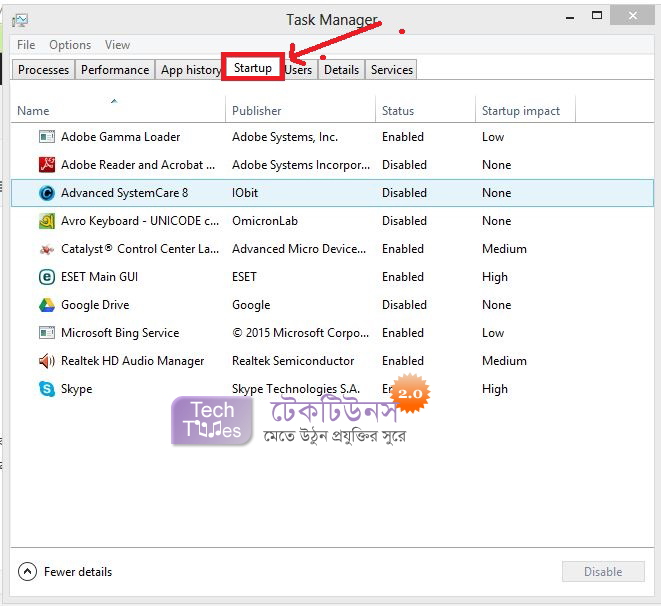Image resolution: width=661 pixels, height=606 pixels.
Task: Click the Adobe Gamma Loader icon
Action: point(47,137)
